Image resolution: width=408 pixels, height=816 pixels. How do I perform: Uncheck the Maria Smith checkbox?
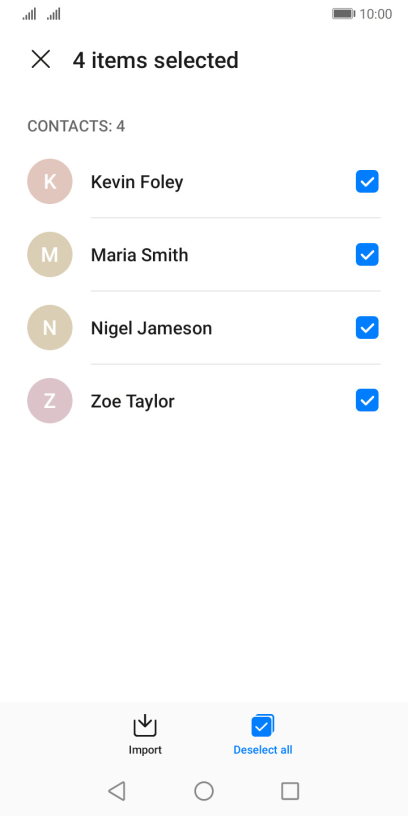367,254
